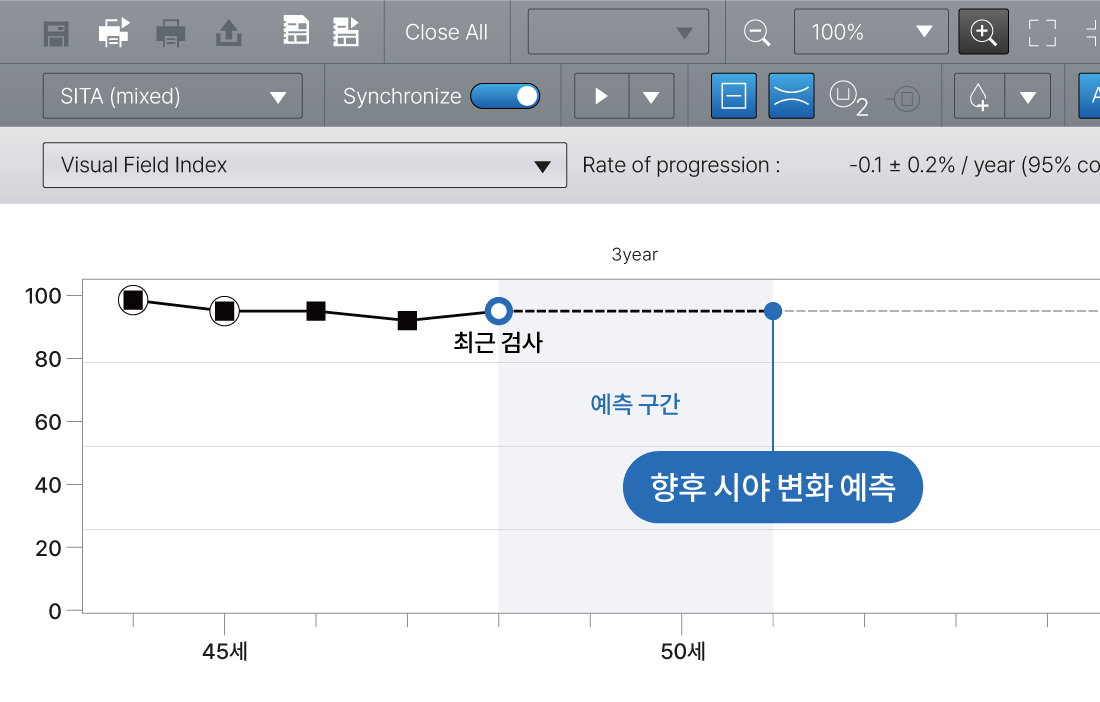
Task: Open the SITA (mixed) dropdown
Action: pyautogui.click(x=173, y=96)
